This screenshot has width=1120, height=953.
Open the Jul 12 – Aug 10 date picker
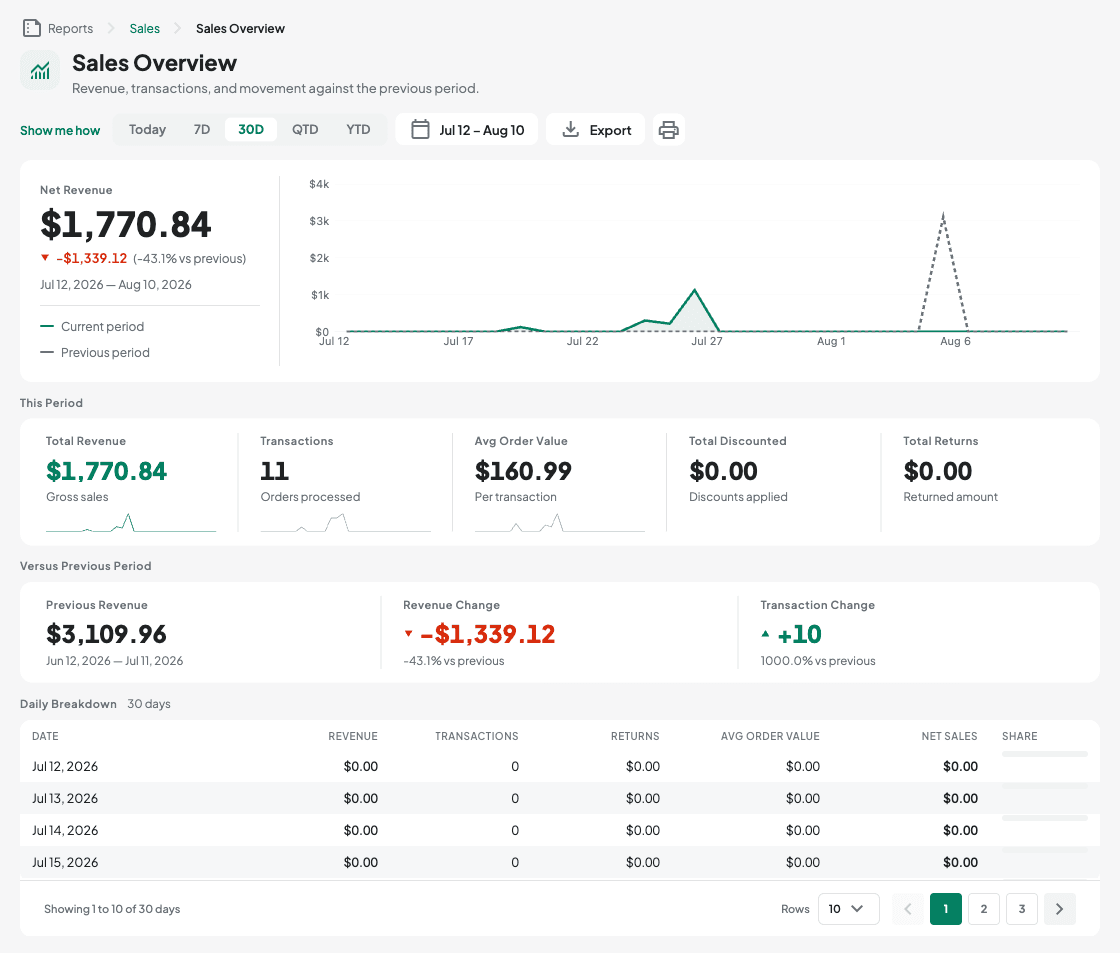coord(466,129)
